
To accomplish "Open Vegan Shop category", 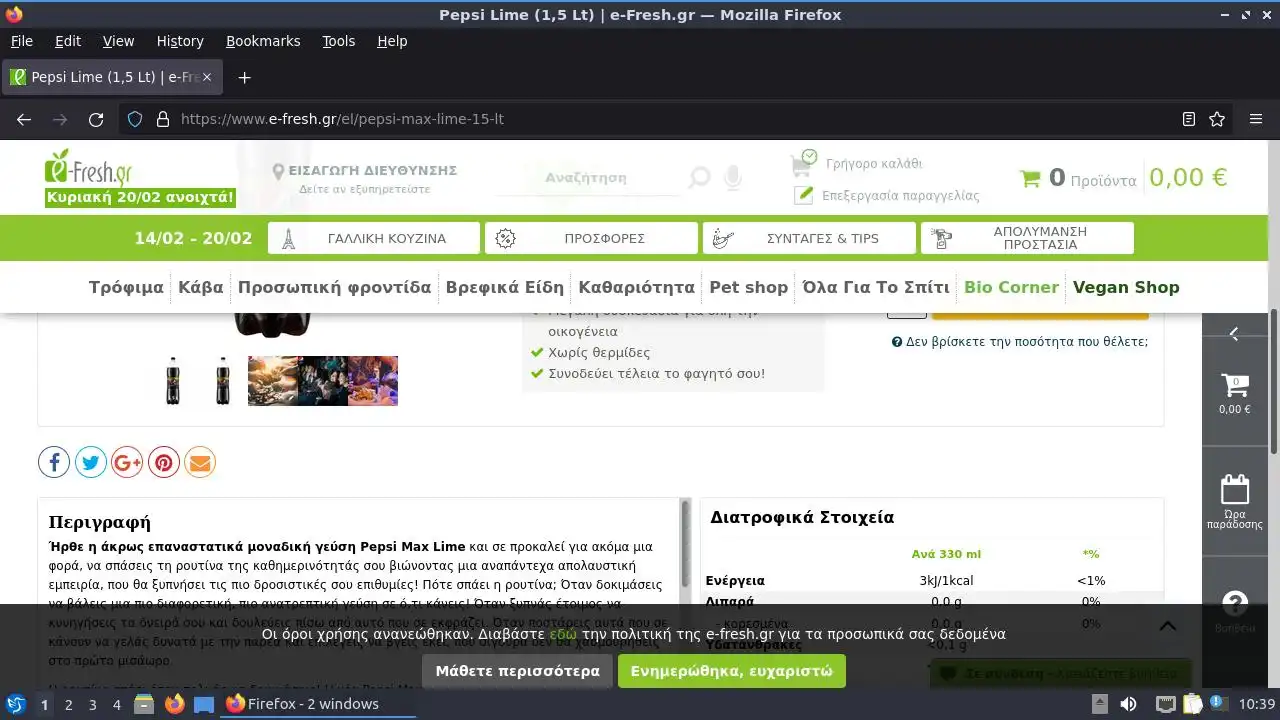I will [1126, 287].
